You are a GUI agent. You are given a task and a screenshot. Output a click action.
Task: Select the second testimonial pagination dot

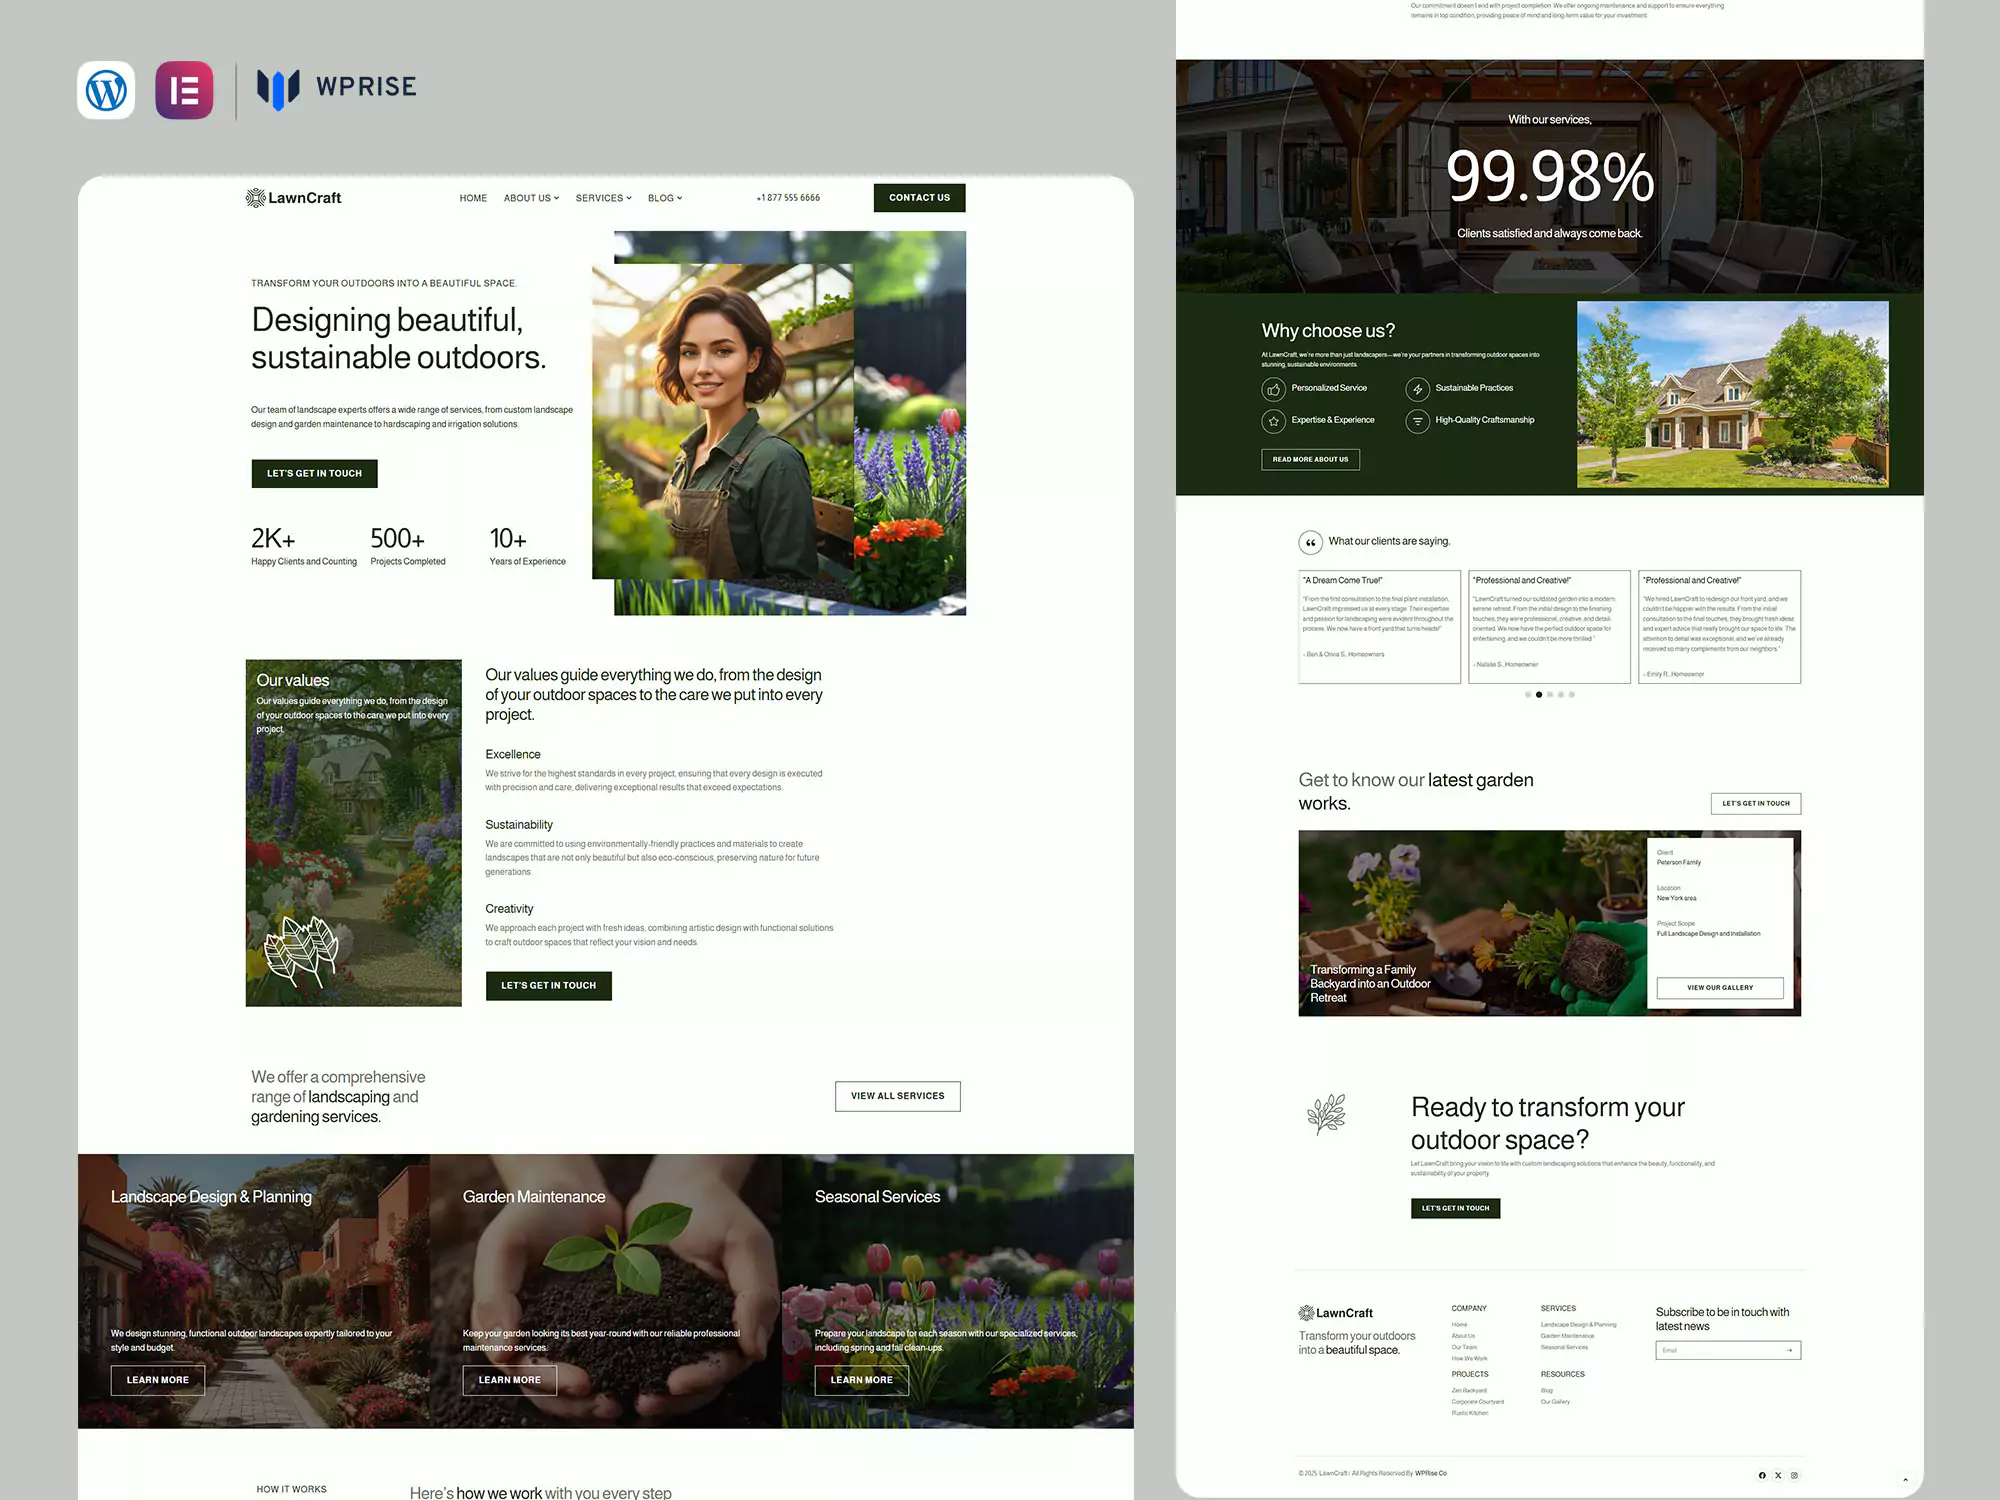point(1539,693)
